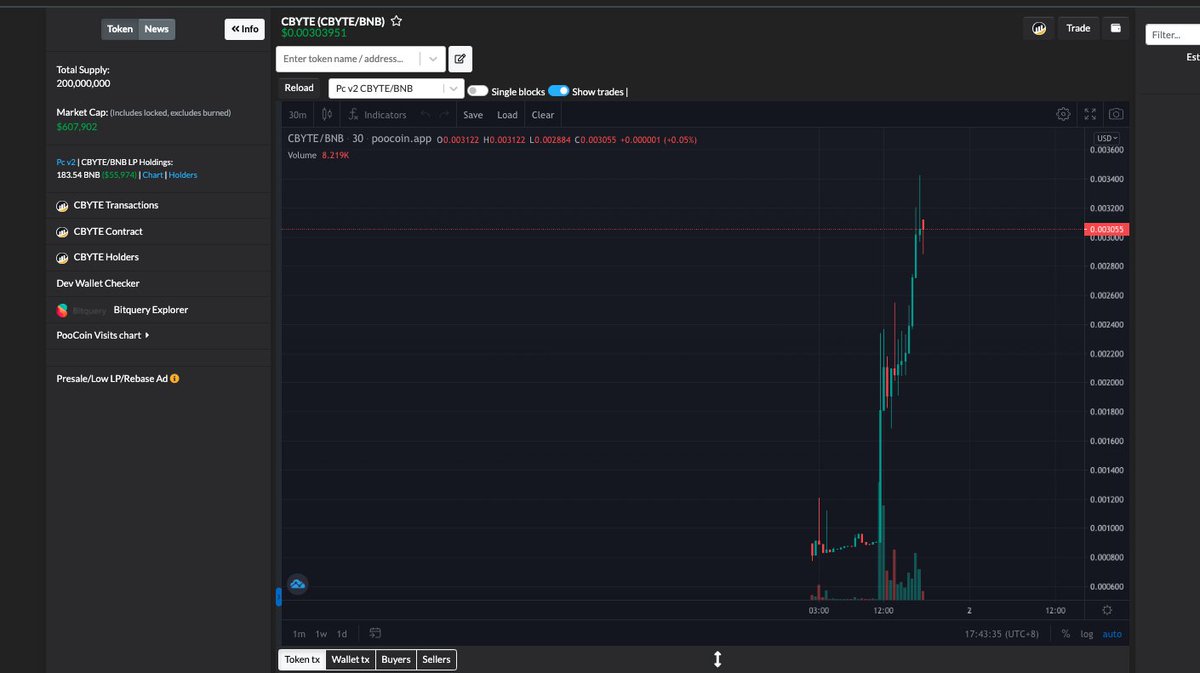The image size is (1200, 673).
Task: Open the CBYTE Transactions link
Action: coord(116,205)
